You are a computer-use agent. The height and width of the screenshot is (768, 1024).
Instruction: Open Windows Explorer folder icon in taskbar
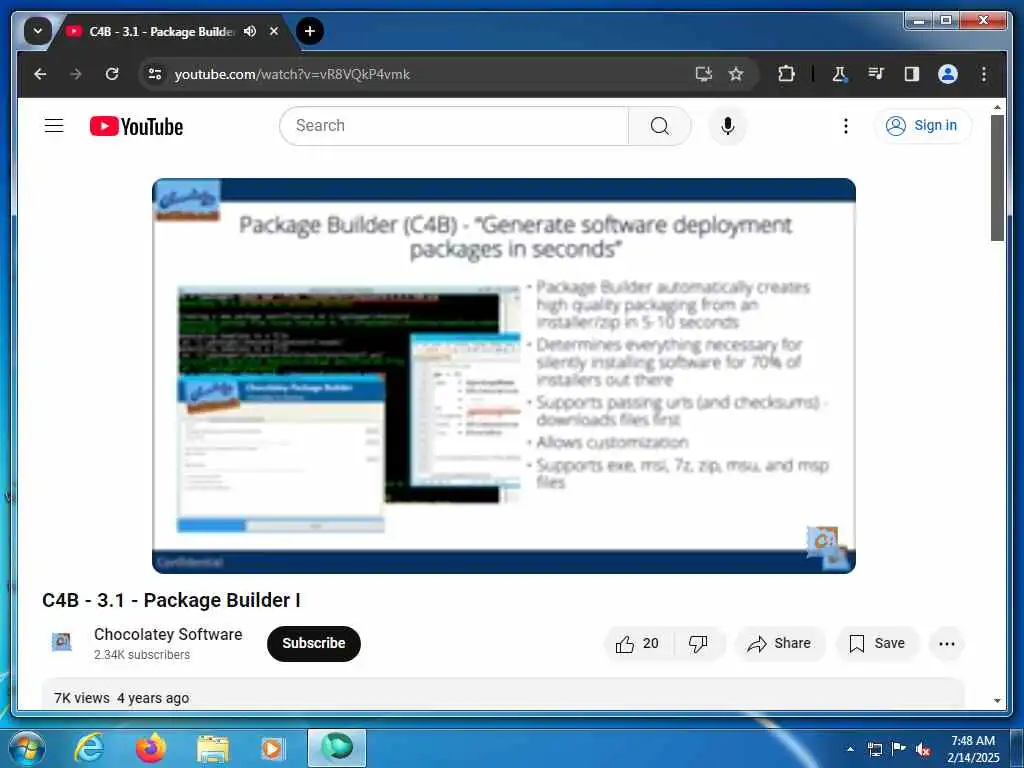[213, 748]
